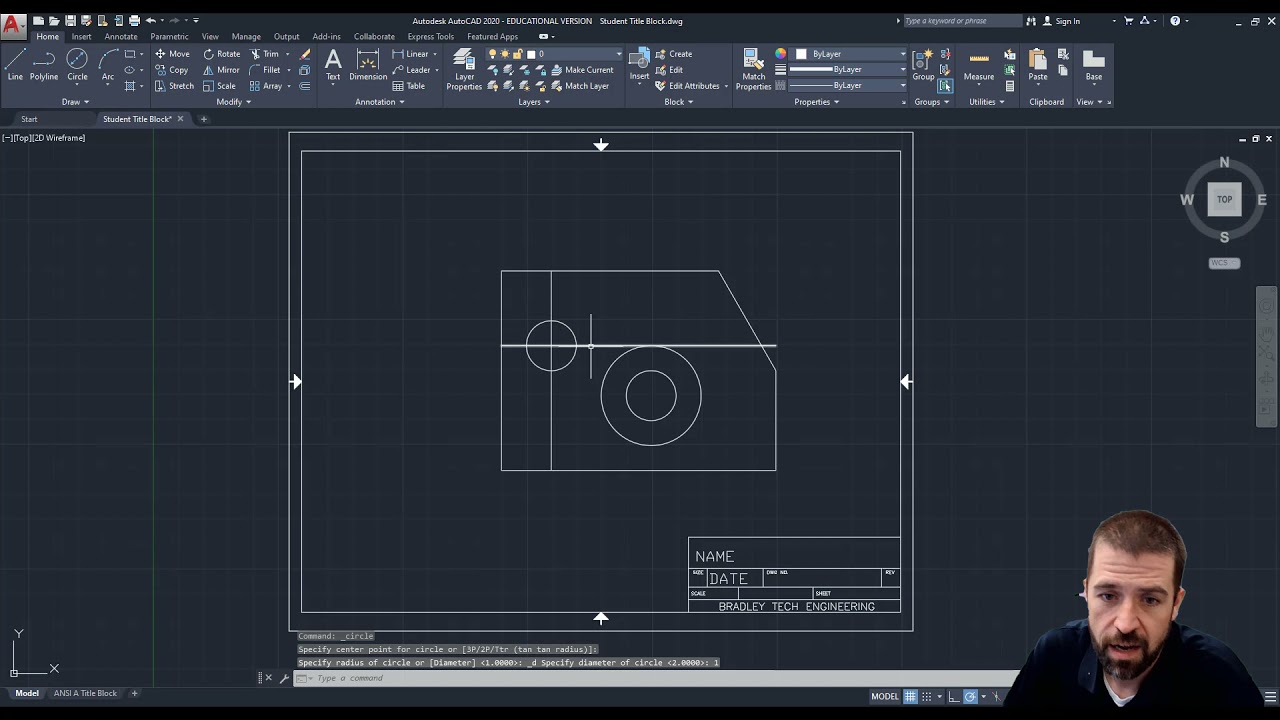Click the Group tool
The height and width of the screenshot is (720, 1280).
tap(923, 64)
